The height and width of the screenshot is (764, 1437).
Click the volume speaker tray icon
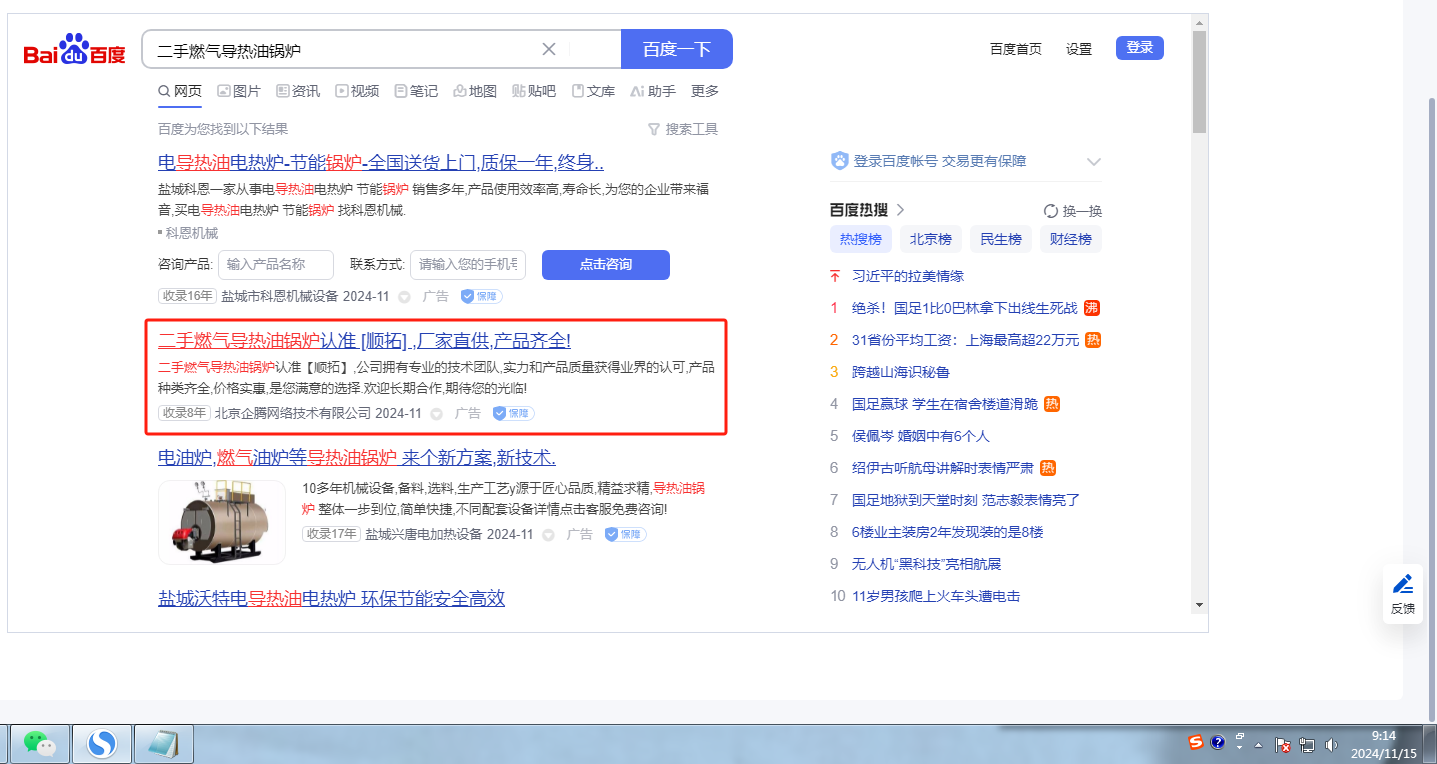(x=1331, y=744)
